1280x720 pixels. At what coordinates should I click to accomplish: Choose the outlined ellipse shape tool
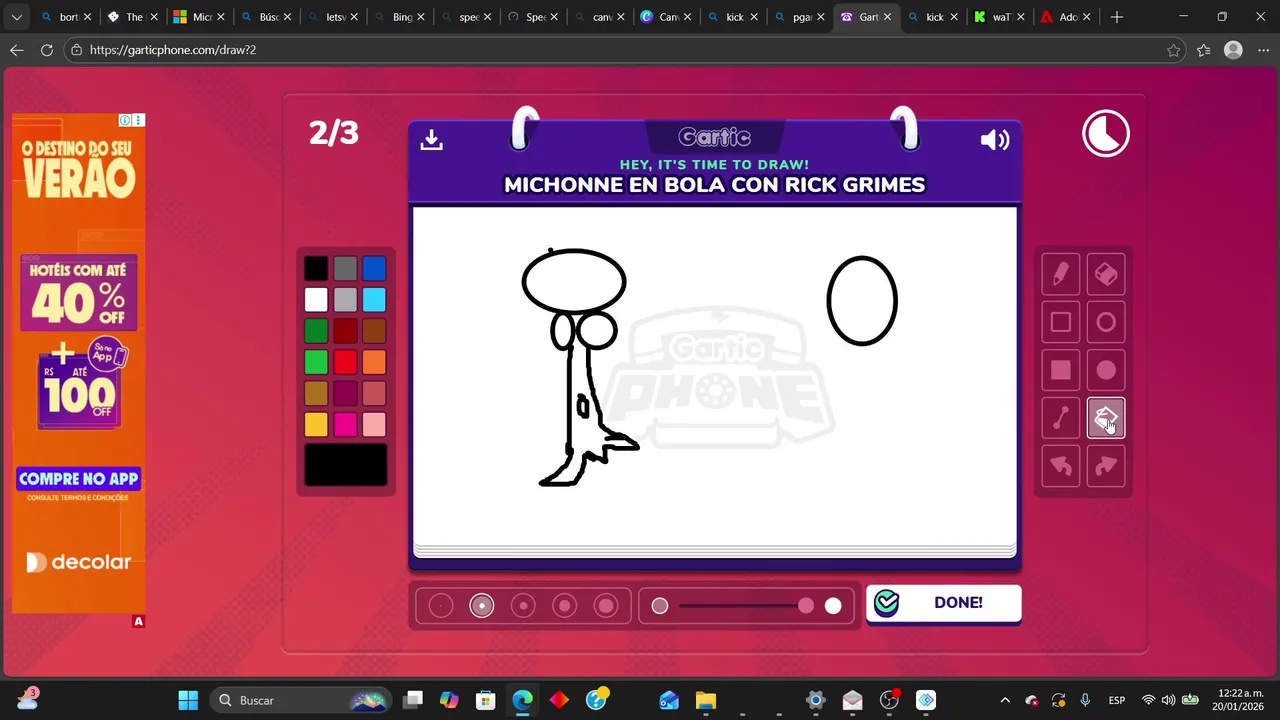(x=1106, y=322)
